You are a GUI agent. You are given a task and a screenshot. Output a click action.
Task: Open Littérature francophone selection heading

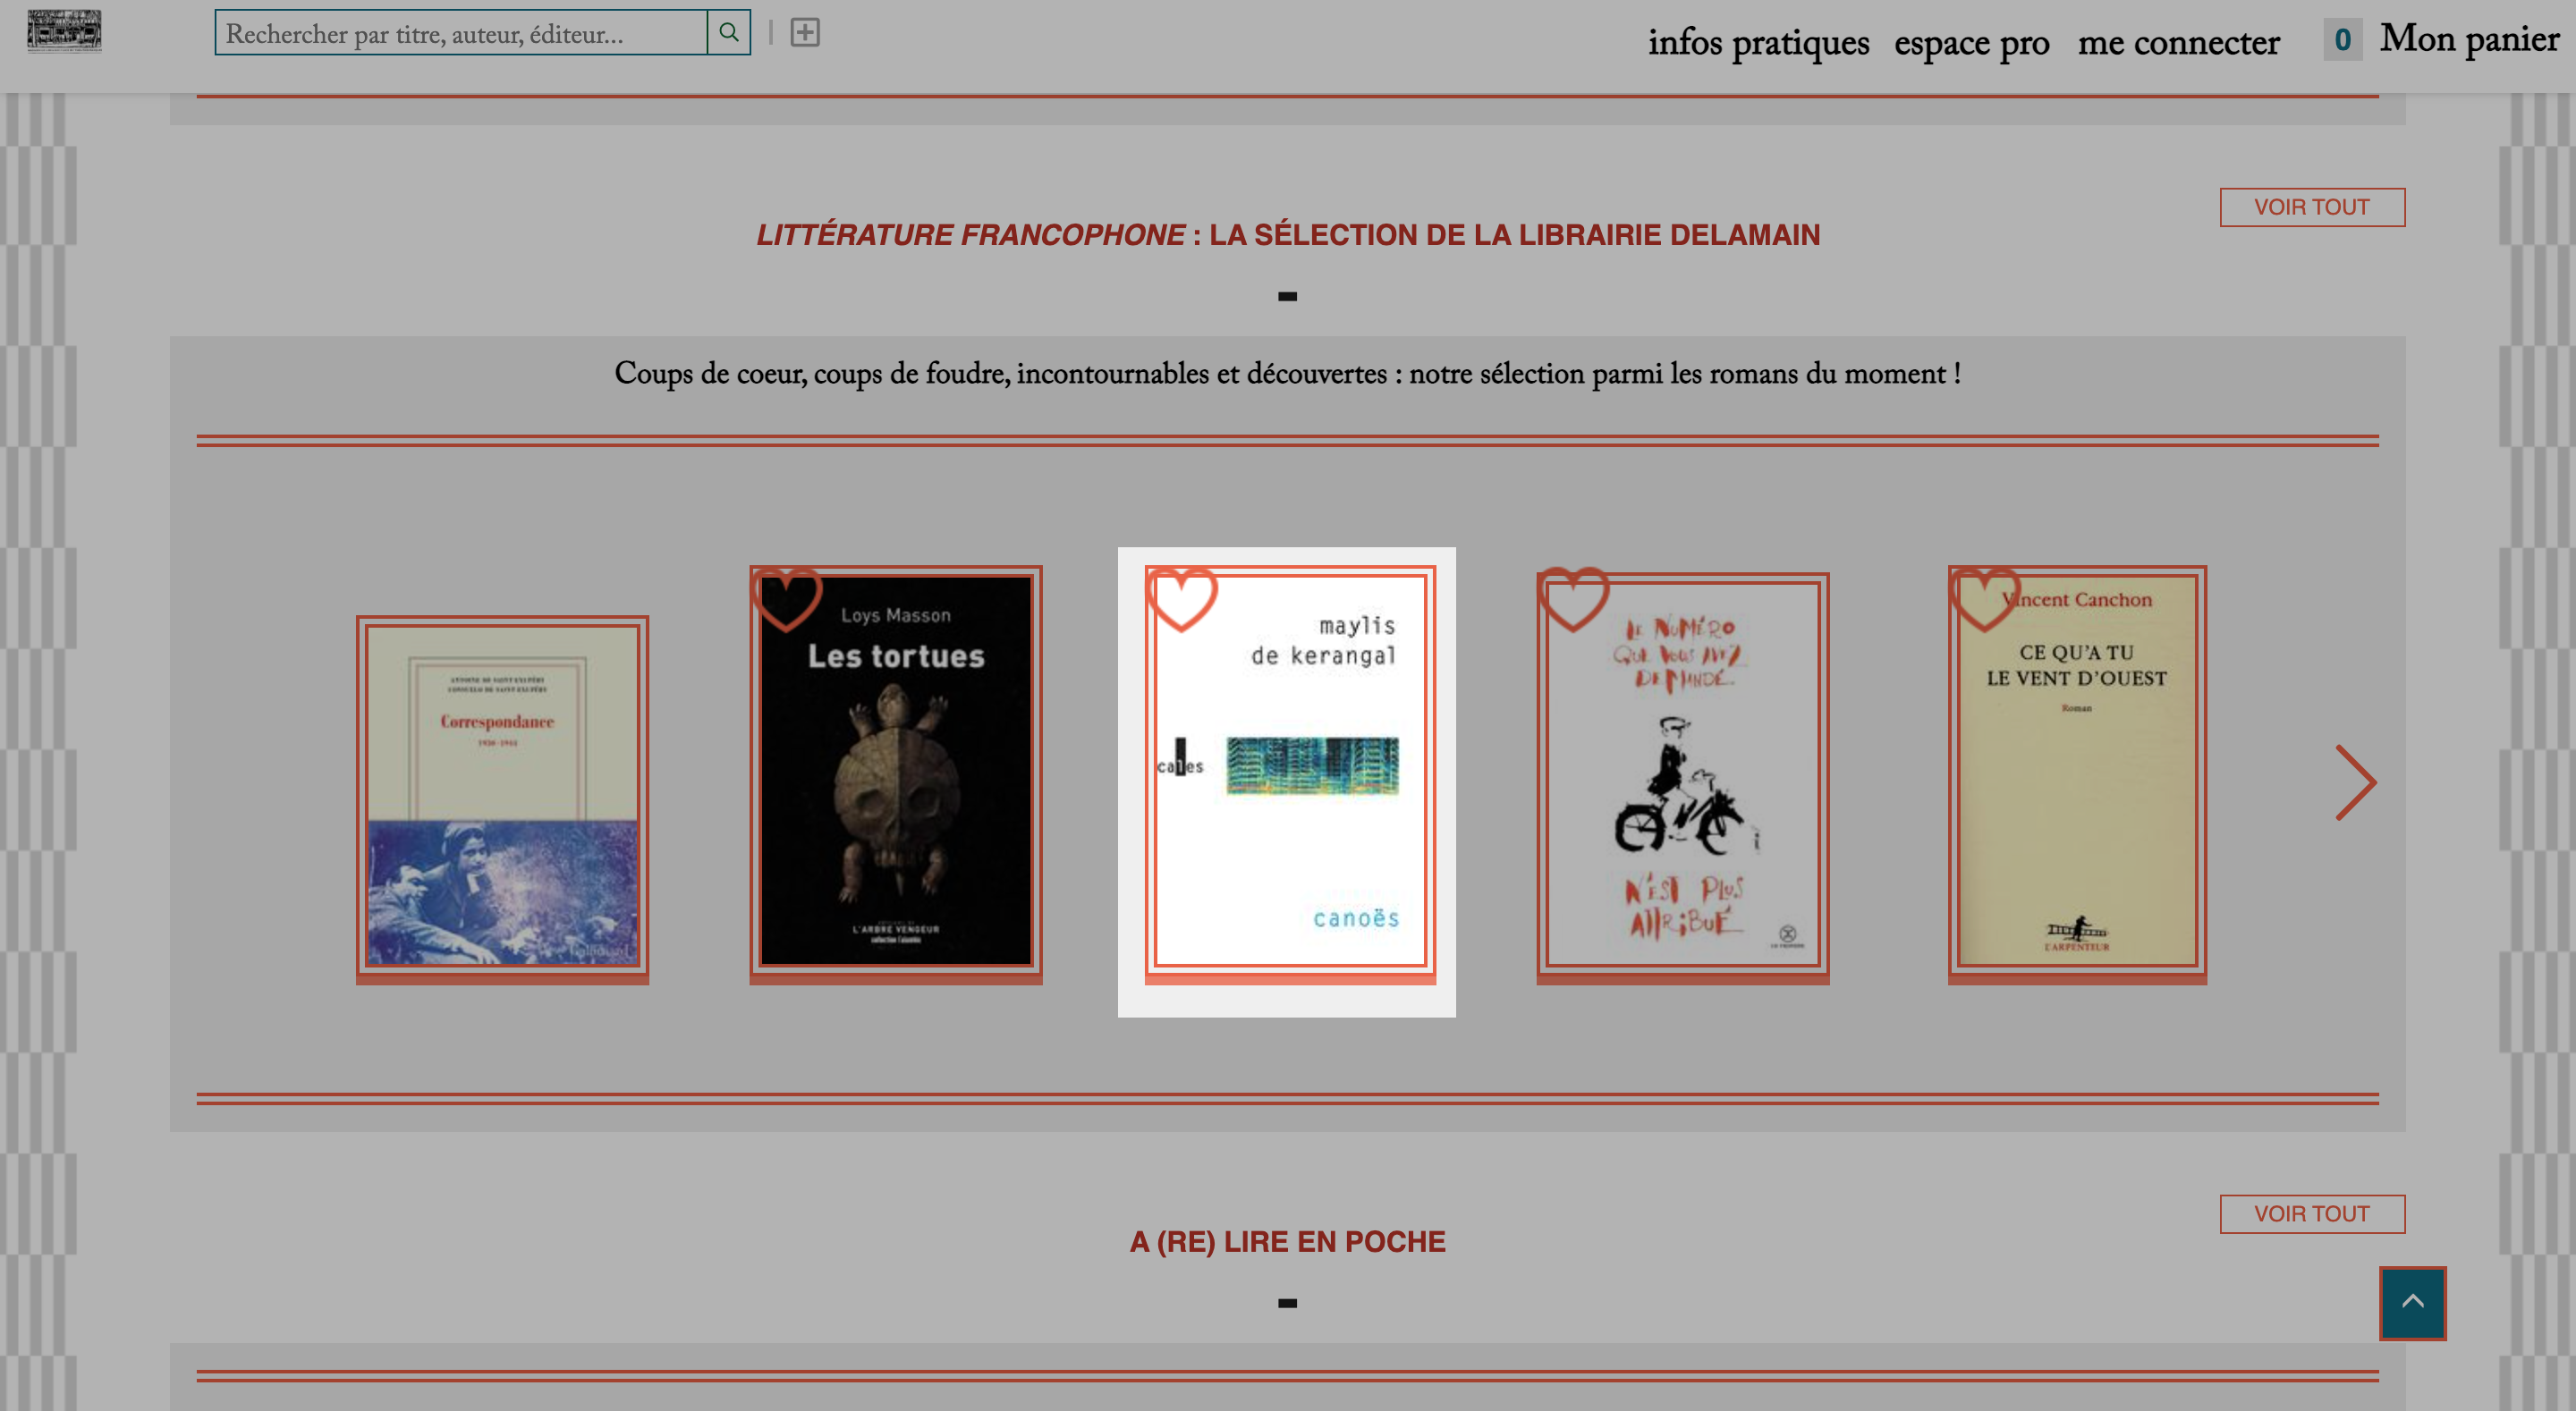tap(1287, 235)
